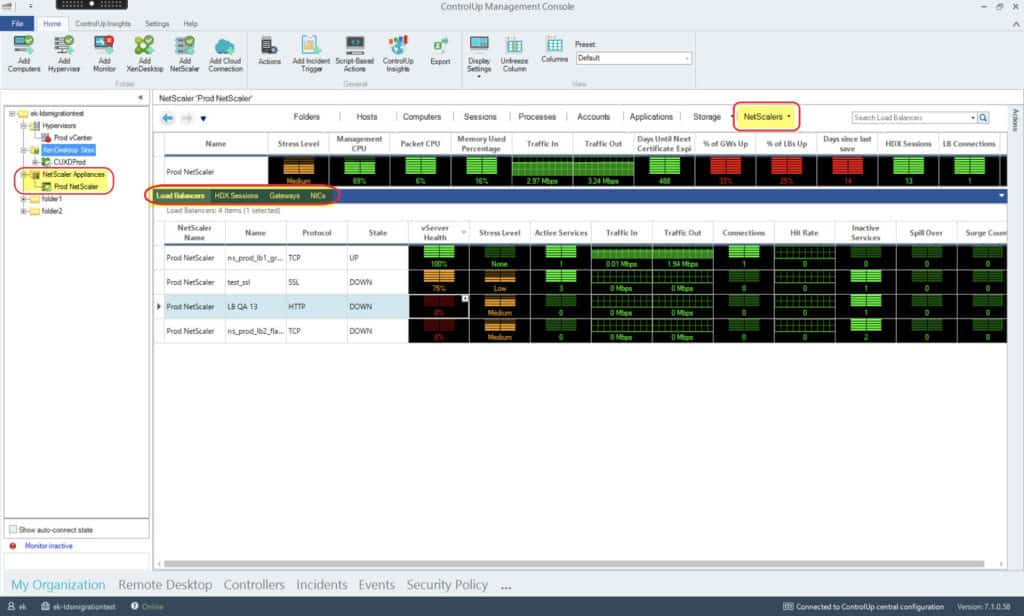Click the Export icon in the ribbon
Viewport: 1024px width, 616px height.
point(441,52)
